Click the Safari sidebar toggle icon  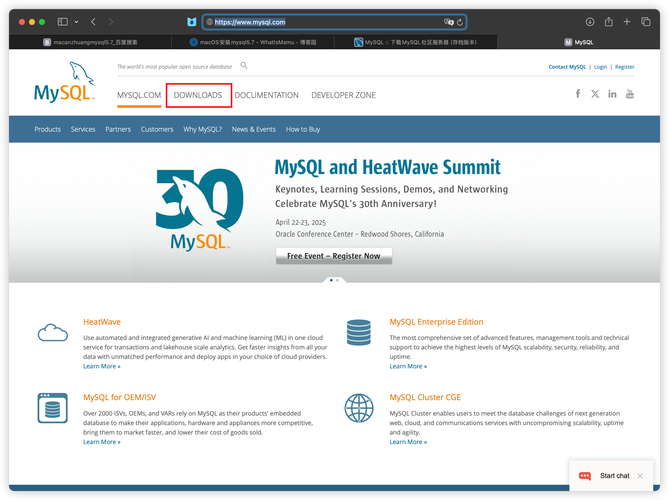tap(62, 21)
